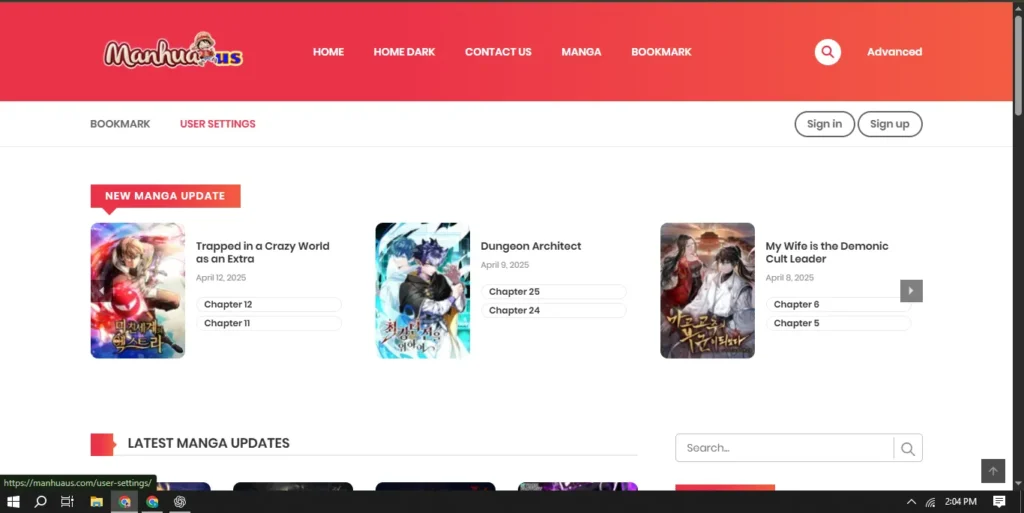Click the Sign up button
Image resolution: width=1024 pixels, height=513 pixels.
pyautogui.click(x=889, y=124)
